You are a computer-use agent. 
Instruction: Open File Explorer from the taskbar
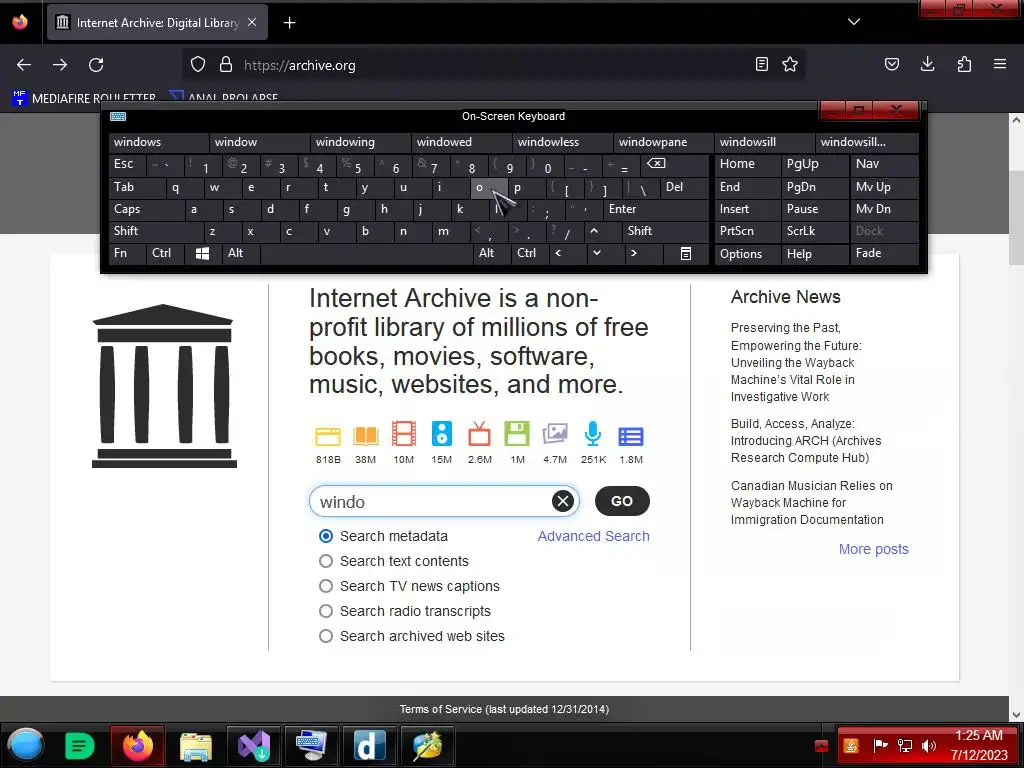[x=195, y=746]
